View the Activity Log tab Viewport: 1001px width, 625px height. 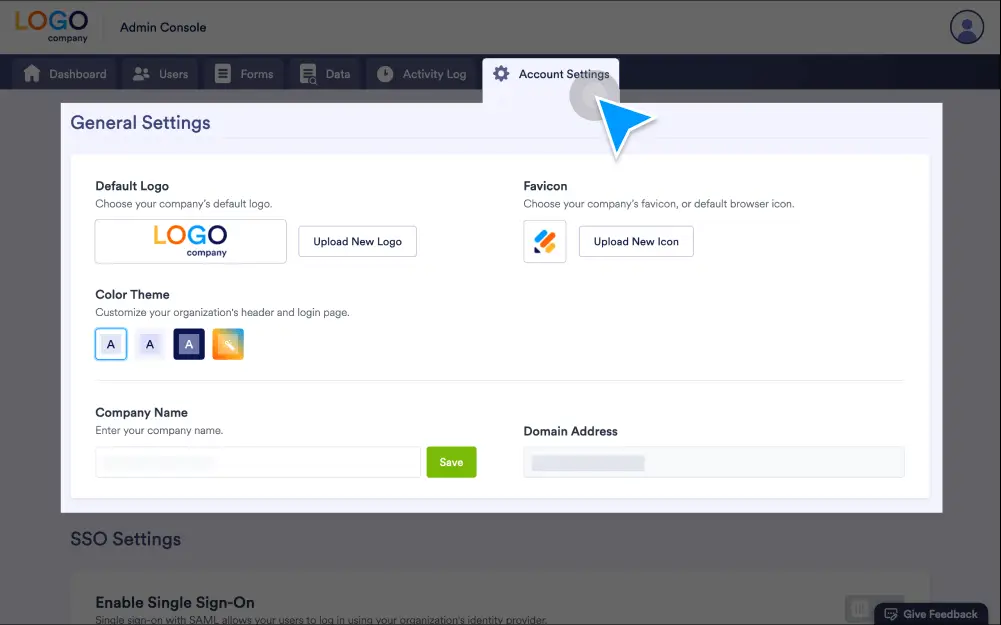[421, 74]
